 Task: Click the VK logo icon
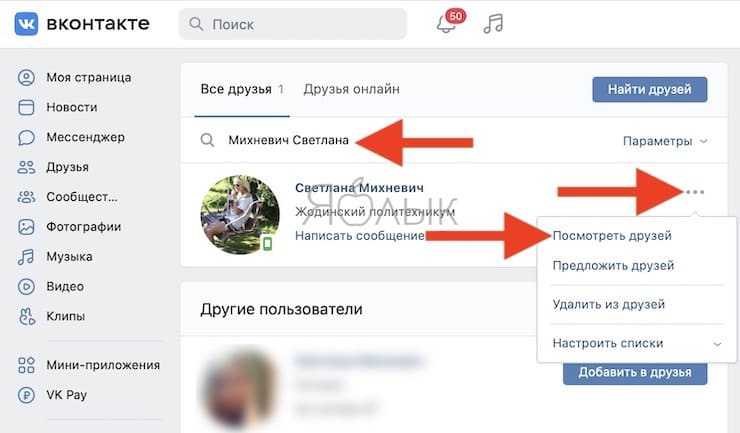(x=26, y=24)
